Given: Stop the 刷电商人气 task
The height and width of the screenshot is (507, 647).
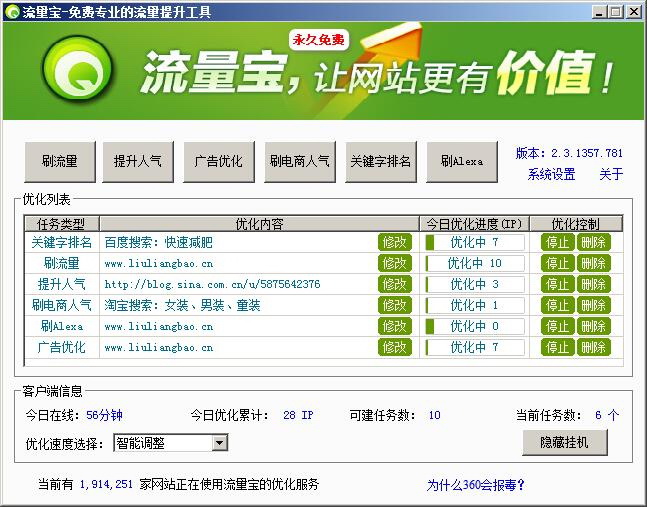Looking at the screenshot, I should tap(557, 305).
